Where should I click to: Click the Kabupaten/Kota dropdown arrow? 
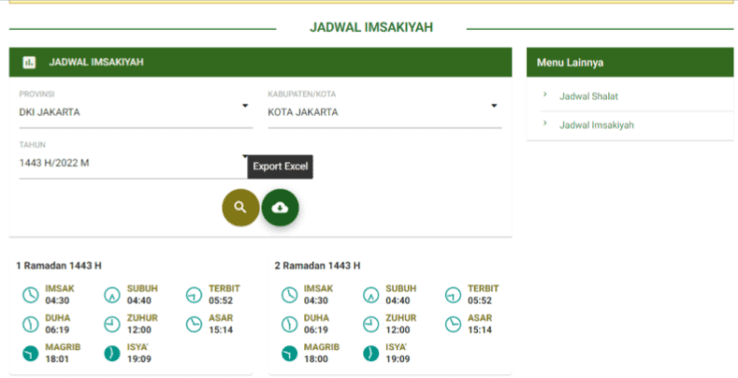(494, 106)
